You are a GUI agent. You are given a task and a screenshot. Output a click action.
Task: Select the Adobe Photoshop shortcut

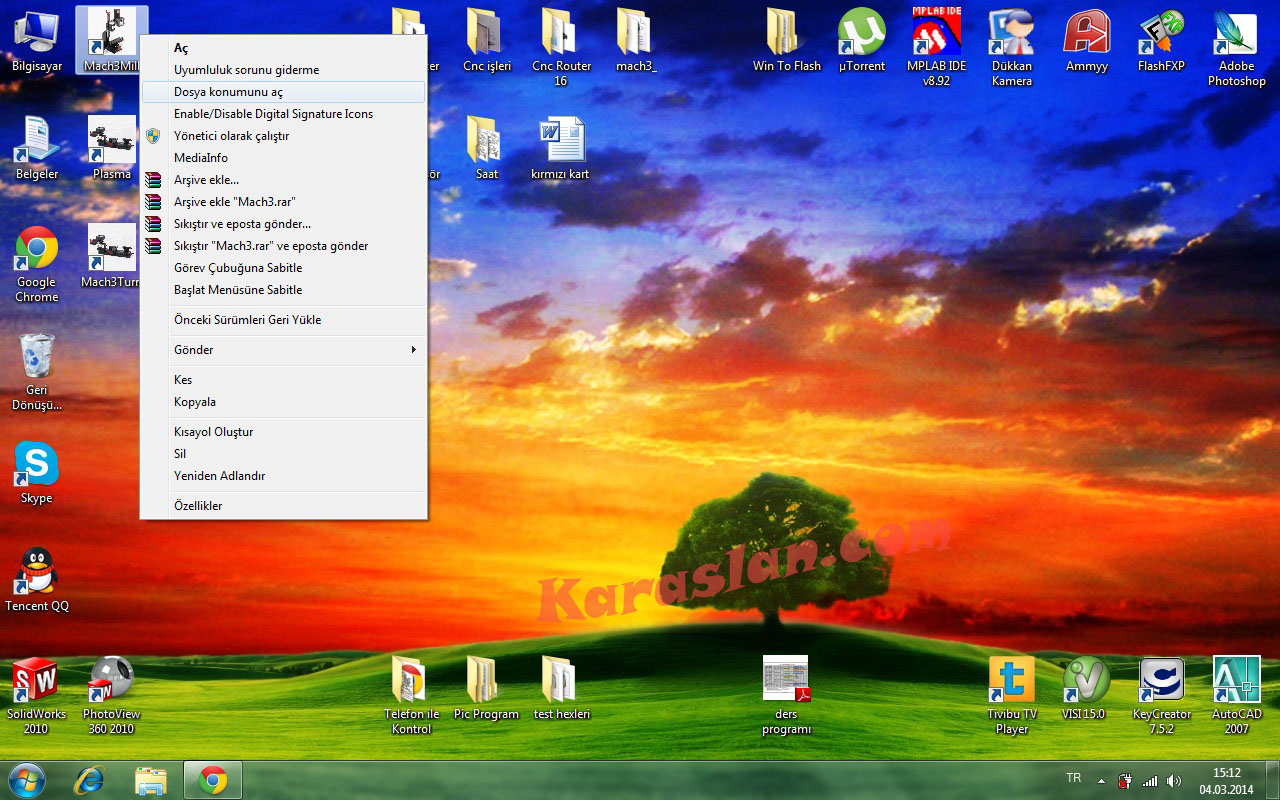click(1236, 48)
